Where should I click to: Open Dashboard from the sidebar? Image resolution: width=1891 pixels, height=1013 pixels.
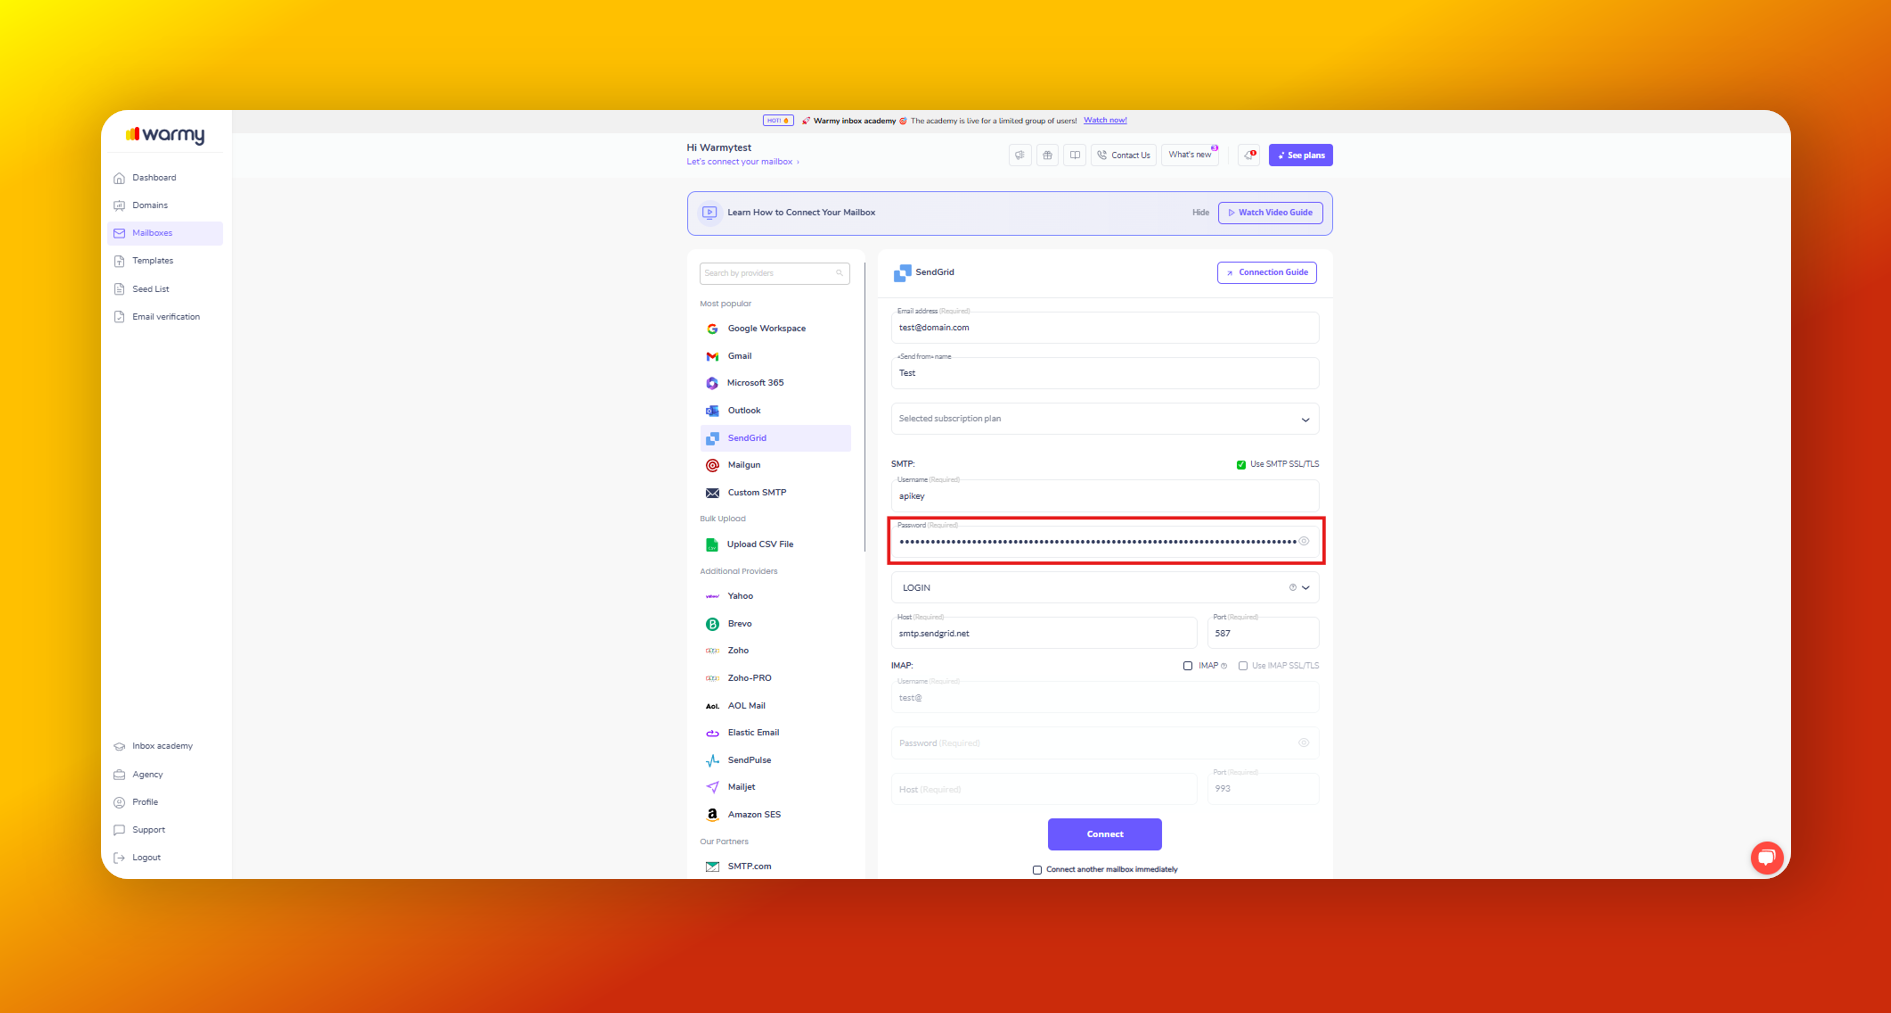click(165, 178)
